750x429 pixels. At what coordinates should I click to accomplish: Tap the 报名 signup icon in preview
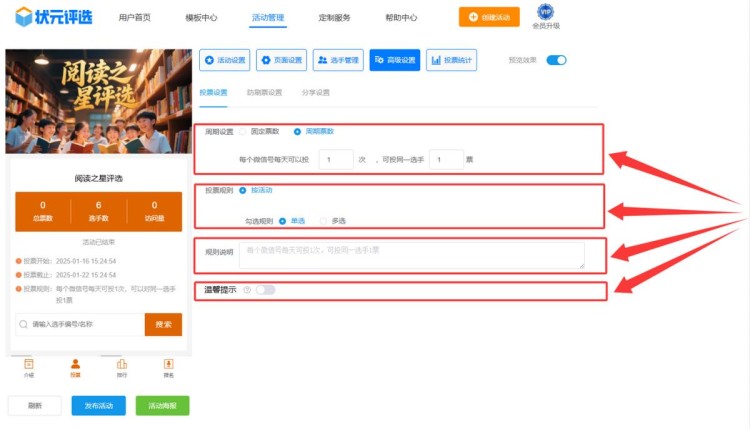tap(168, 365)
